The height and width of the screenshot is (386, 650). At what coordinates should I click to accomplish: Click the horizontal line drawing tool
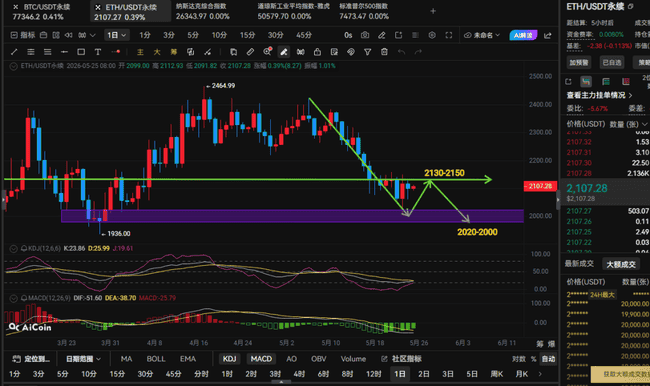click(x=64, y=52)
